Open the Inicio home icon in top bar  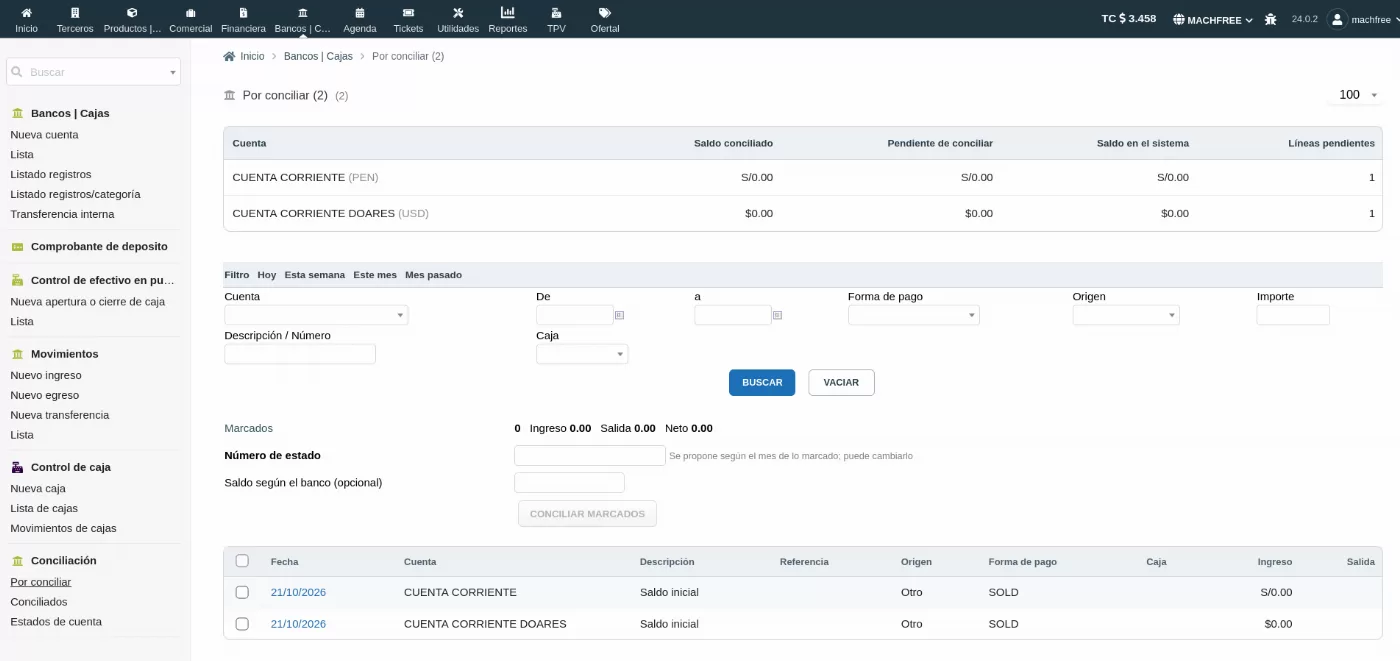click(x=26, y=13)
